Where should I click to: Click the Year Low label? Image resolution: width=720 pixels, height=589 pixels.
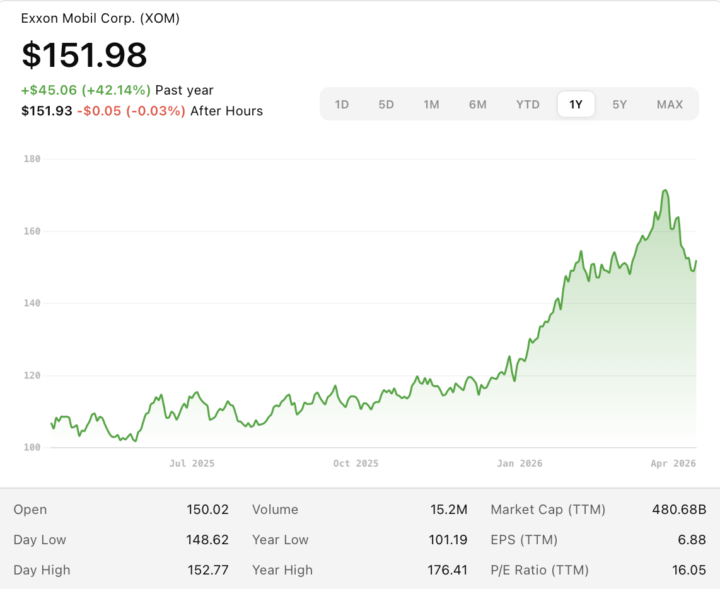280,540
